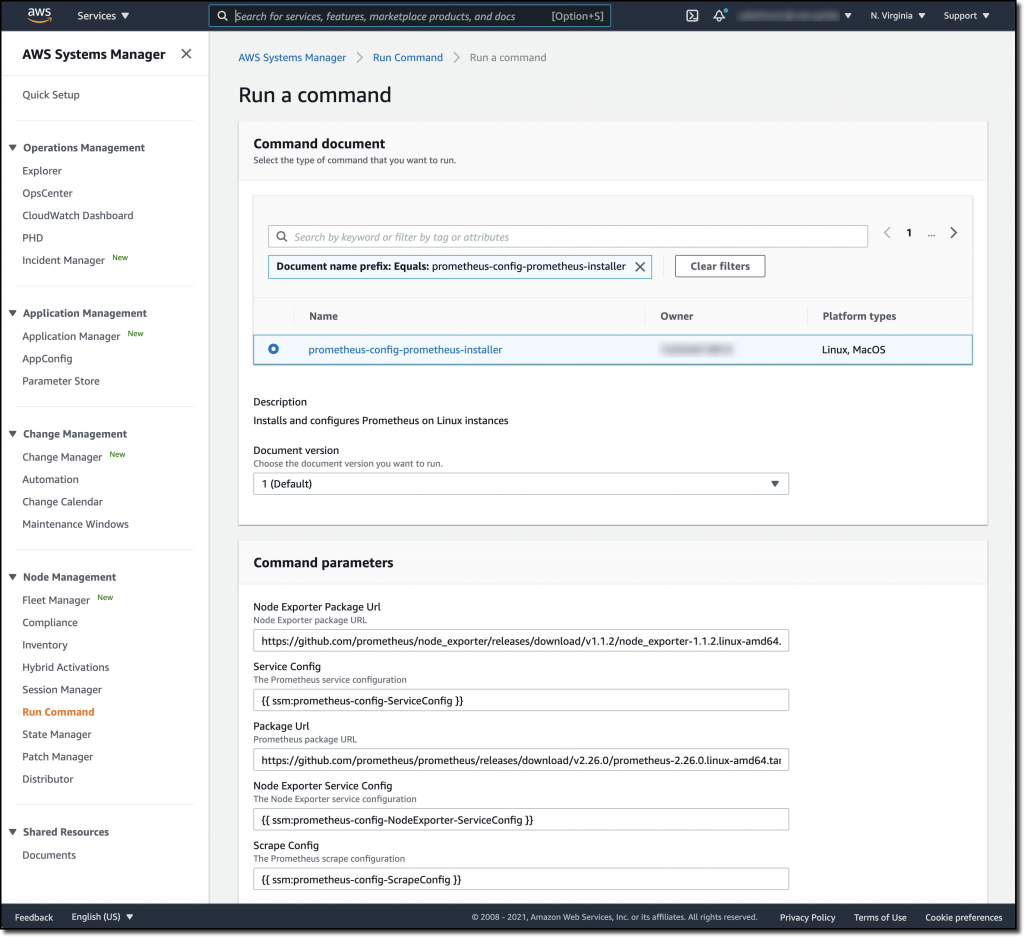Remove the document name prefix filter tag
The height and width of the screenshot is (937, 1024).
[640, 266]
